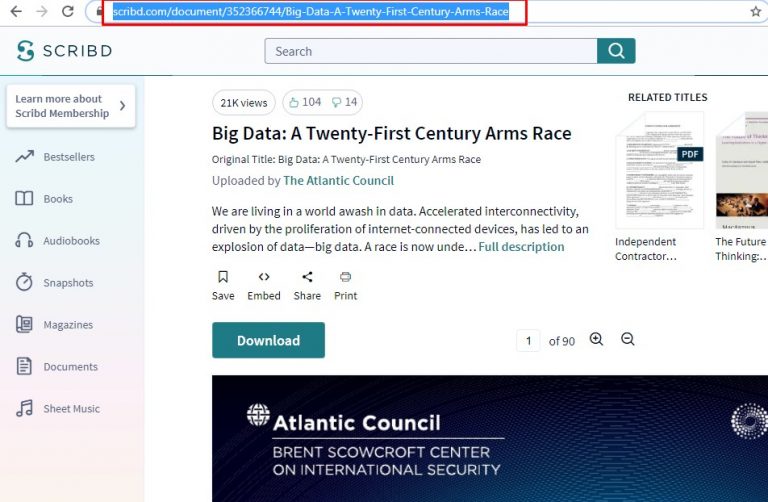The image size is (768, 502).
Task: Click the 'of 90' page count text
Action: click(x=562, y=341)
